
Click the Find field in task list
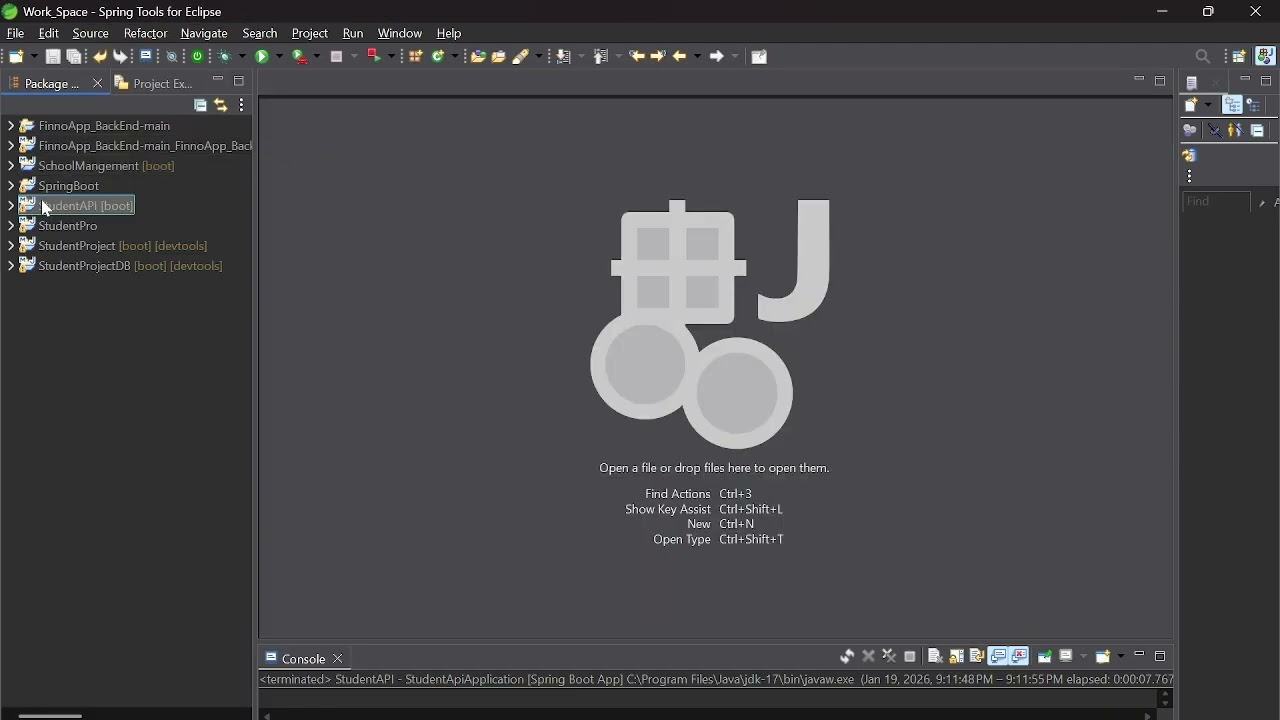point(1216,202)
